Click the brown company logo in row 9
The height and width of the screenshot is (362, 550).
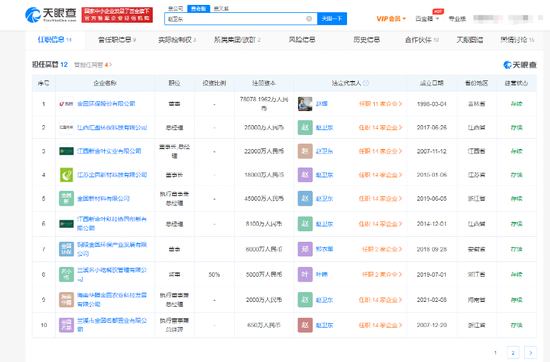tap(66, 300)
